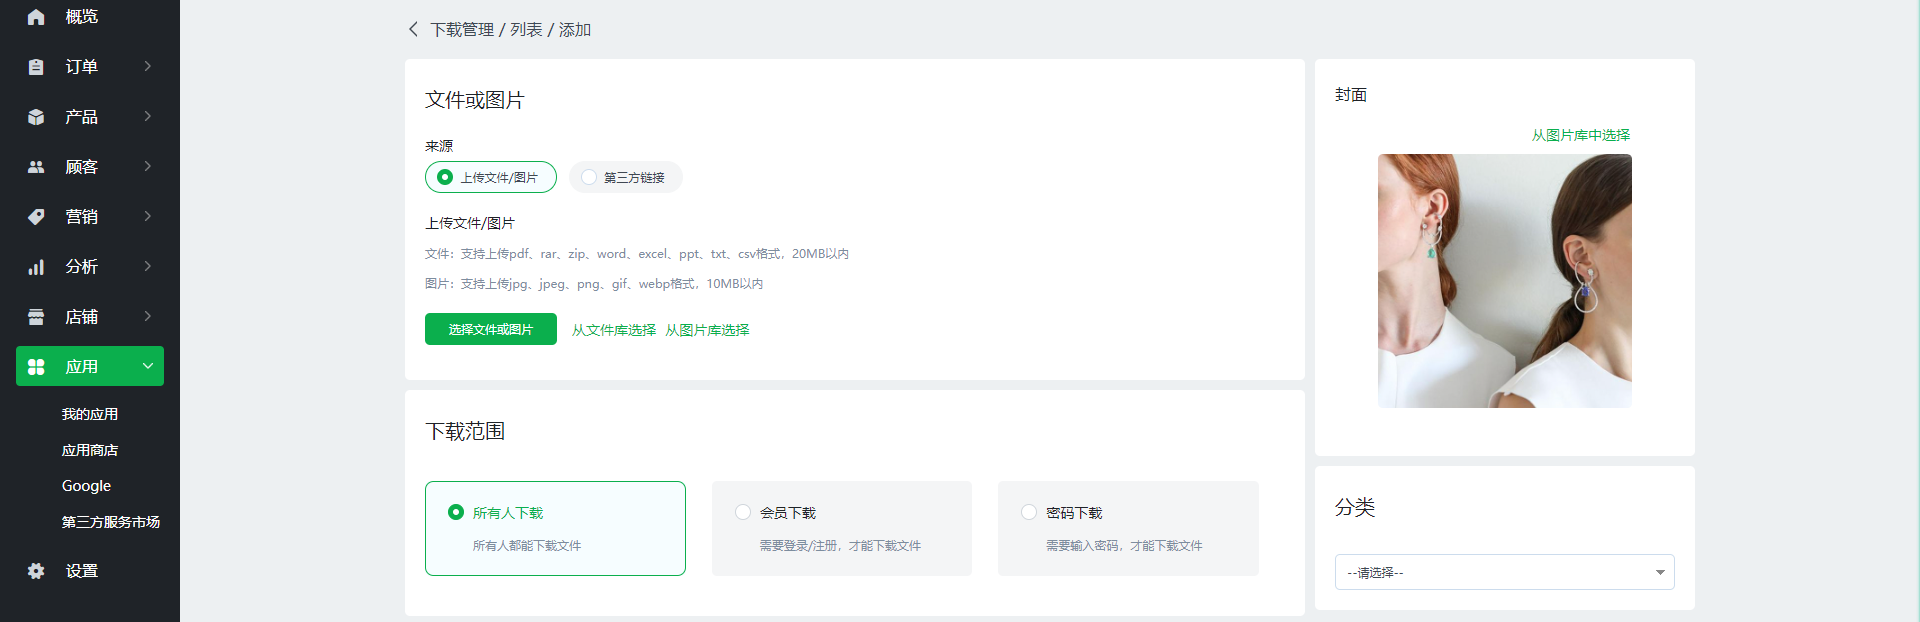Click 从图片库中选择 link in 封面 panel
Screen dimensions: 1920x622
coord(1581,135)
